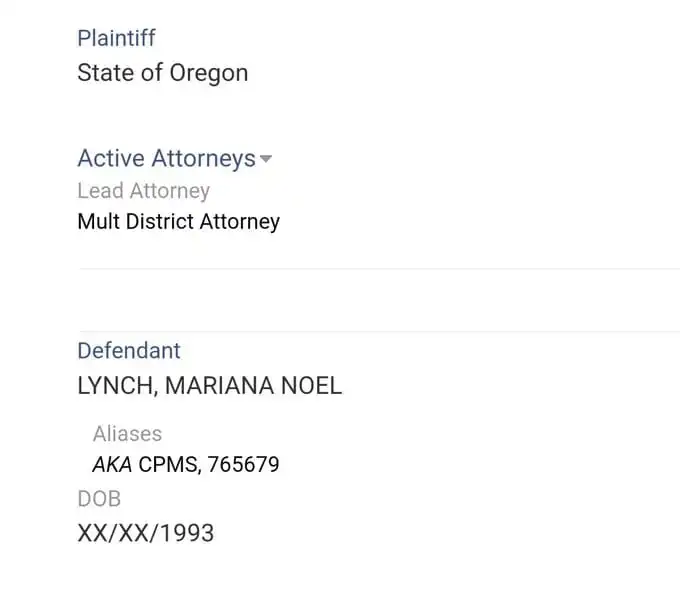The height and width of the screenshot is (607, 680).
Task: Click the DOB label
Action: [99, 498]
